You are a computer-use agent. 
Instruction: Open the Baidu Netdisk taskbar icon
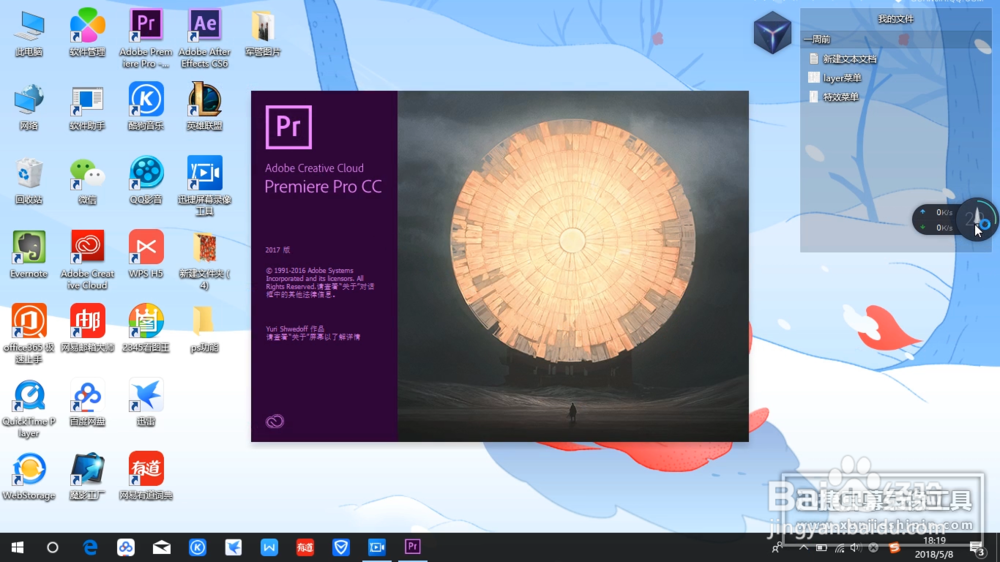point(126,547)
